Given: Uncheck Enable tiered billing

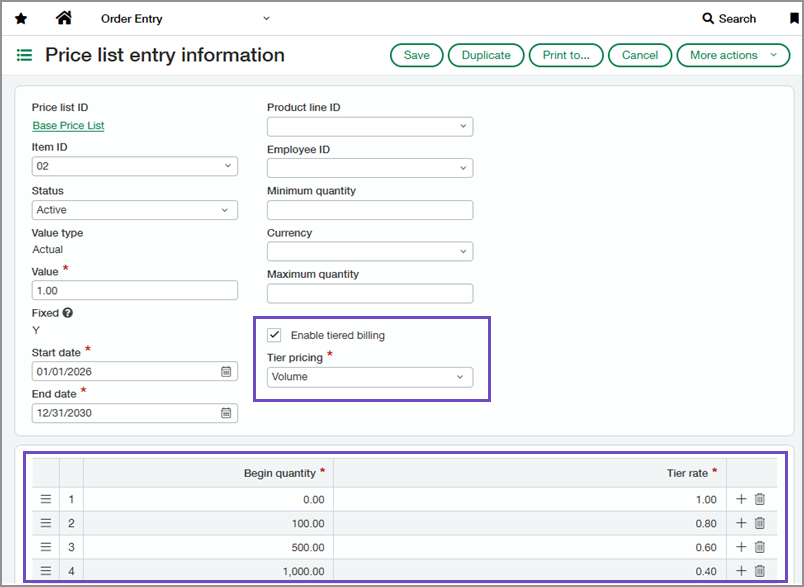Looking at the screenshot, I should tap(274, 335).
